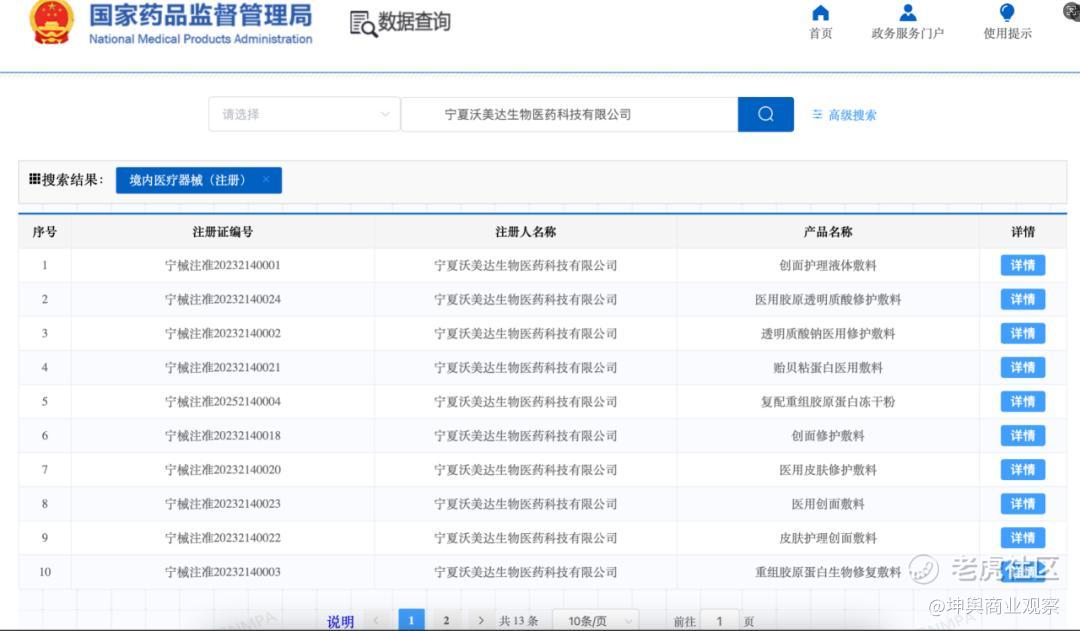Open the 政务服务门户 portal icon
The width and height of the screenshot is (1080, 631).
(907, 13)
